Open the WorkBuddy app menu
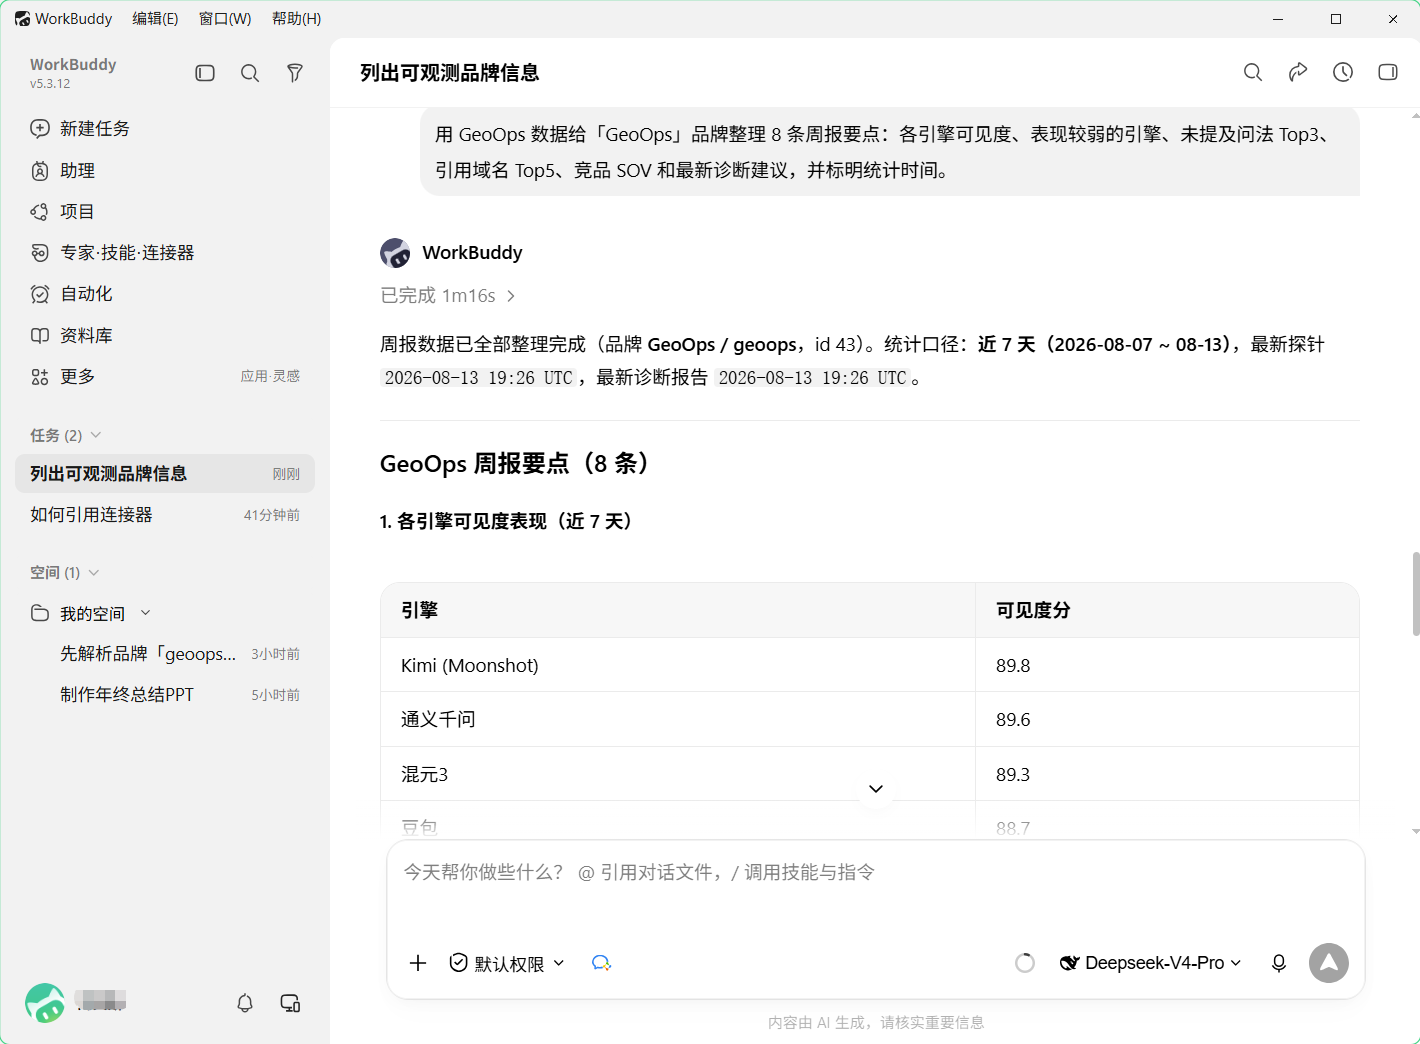Image resolution: width=1420 pixels, height=1044 pixels. 64,19
